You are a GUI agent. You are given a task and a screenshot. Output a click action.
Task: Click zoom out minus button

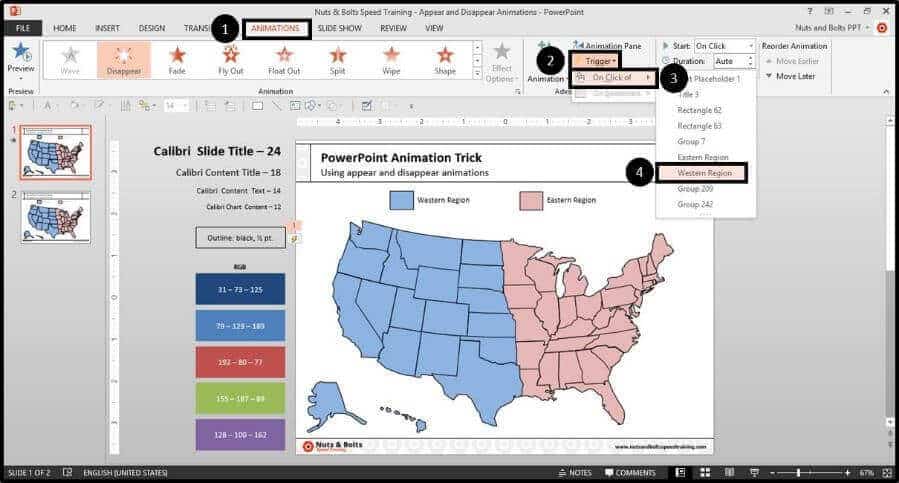772,473
